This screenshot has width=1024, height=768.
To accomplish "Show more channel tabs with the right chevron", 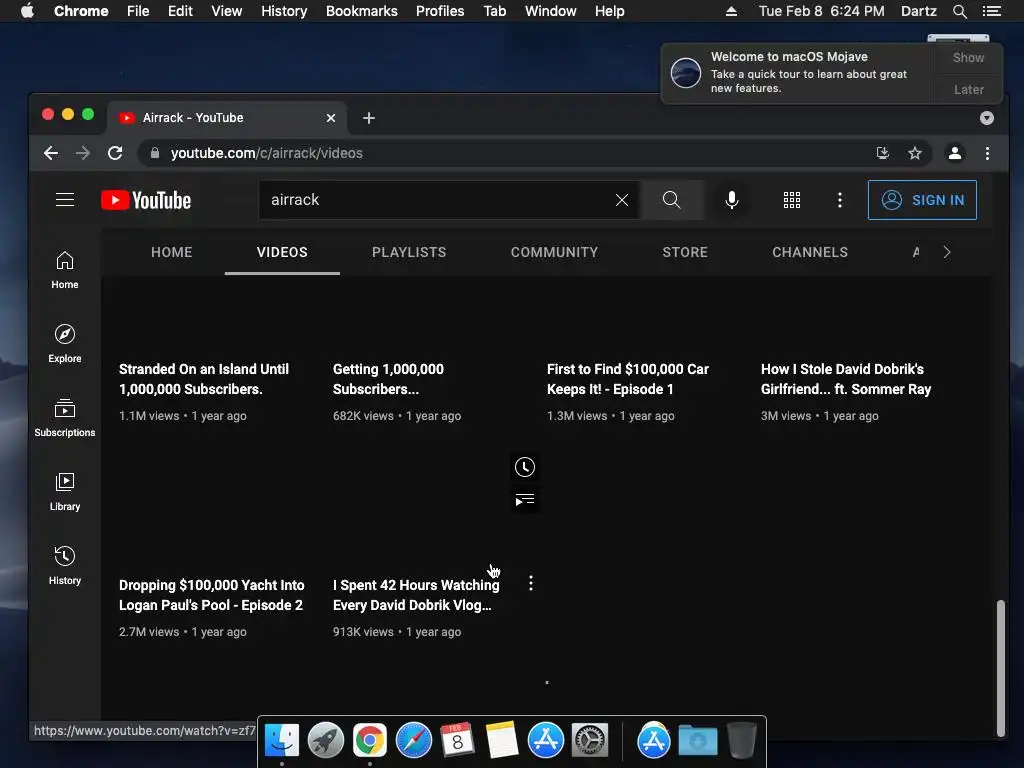I will 947,252.
